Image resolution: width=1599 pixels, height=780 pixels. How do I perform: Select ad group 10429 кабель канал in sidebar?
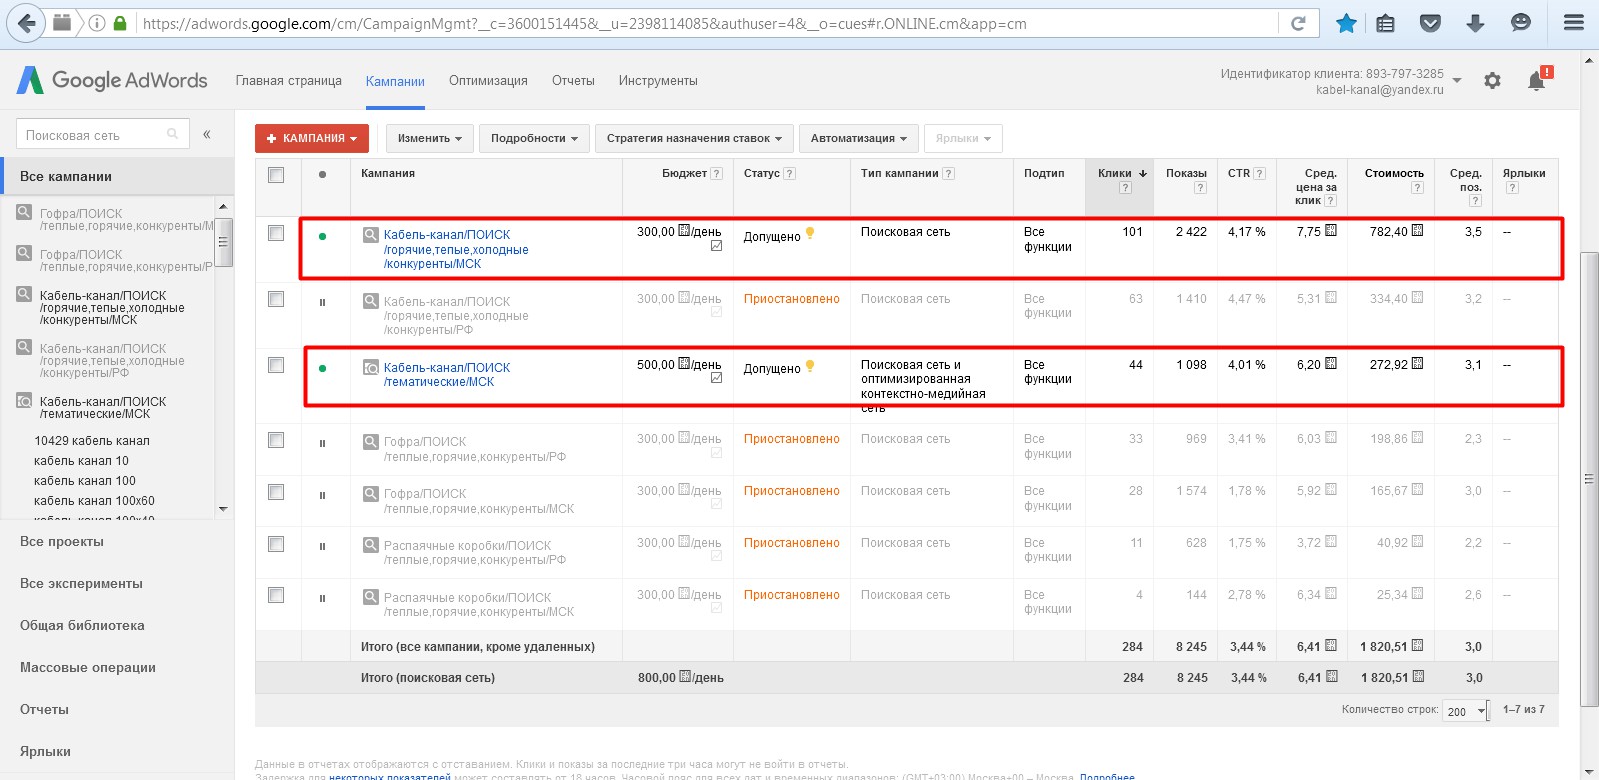92,441
